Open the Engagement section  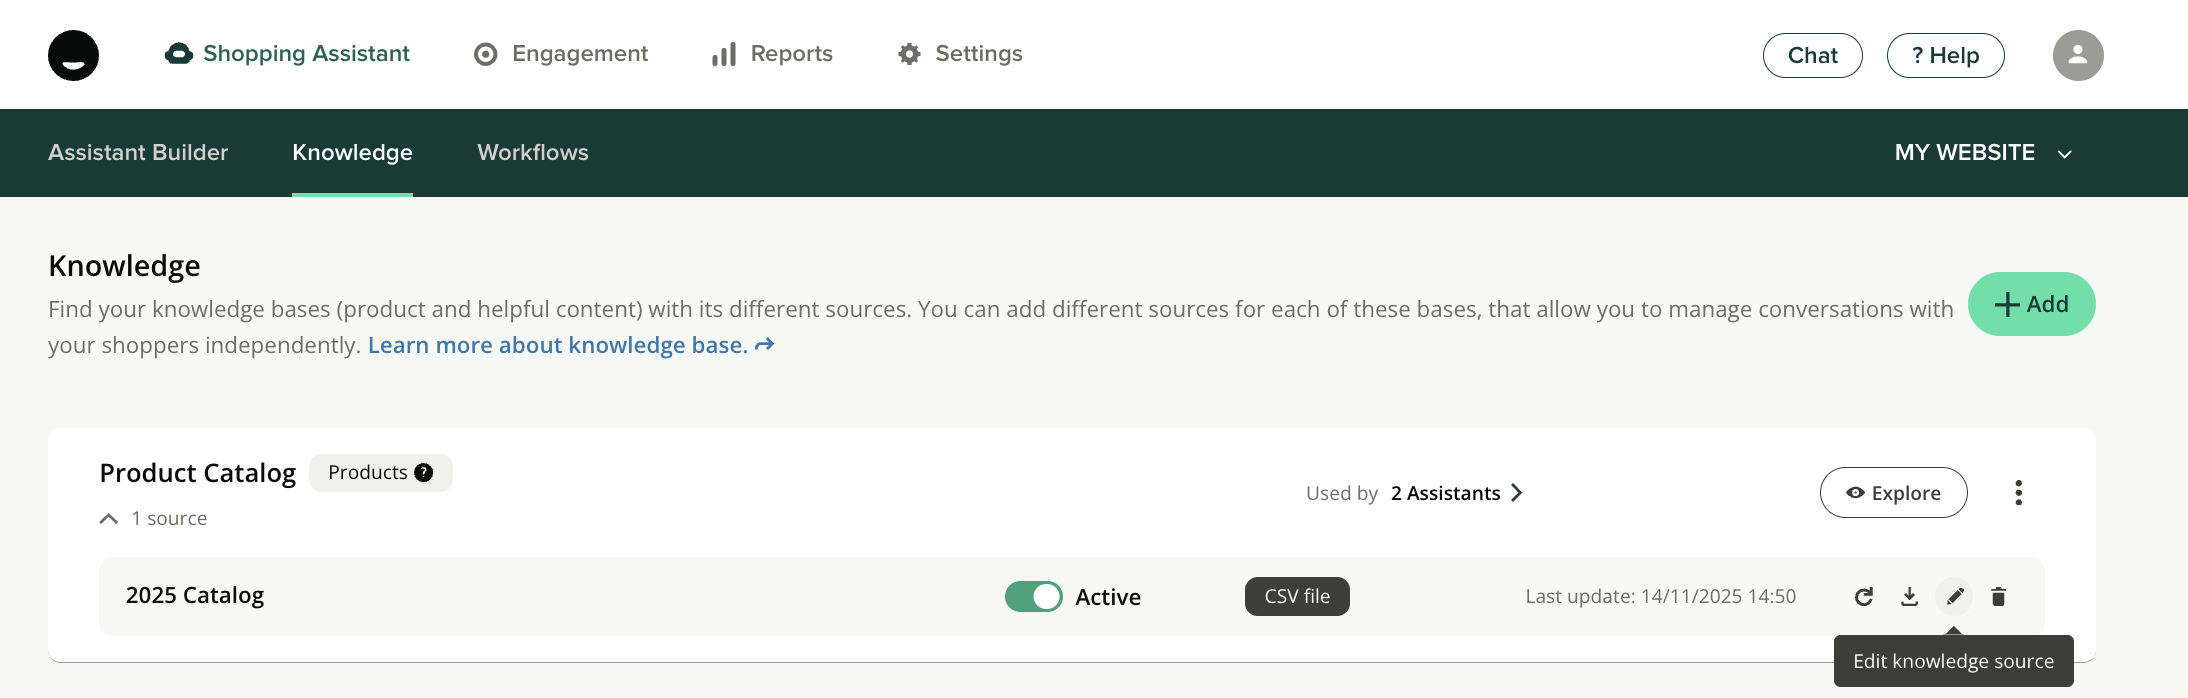pyautogui.click(x=561, y=54)
